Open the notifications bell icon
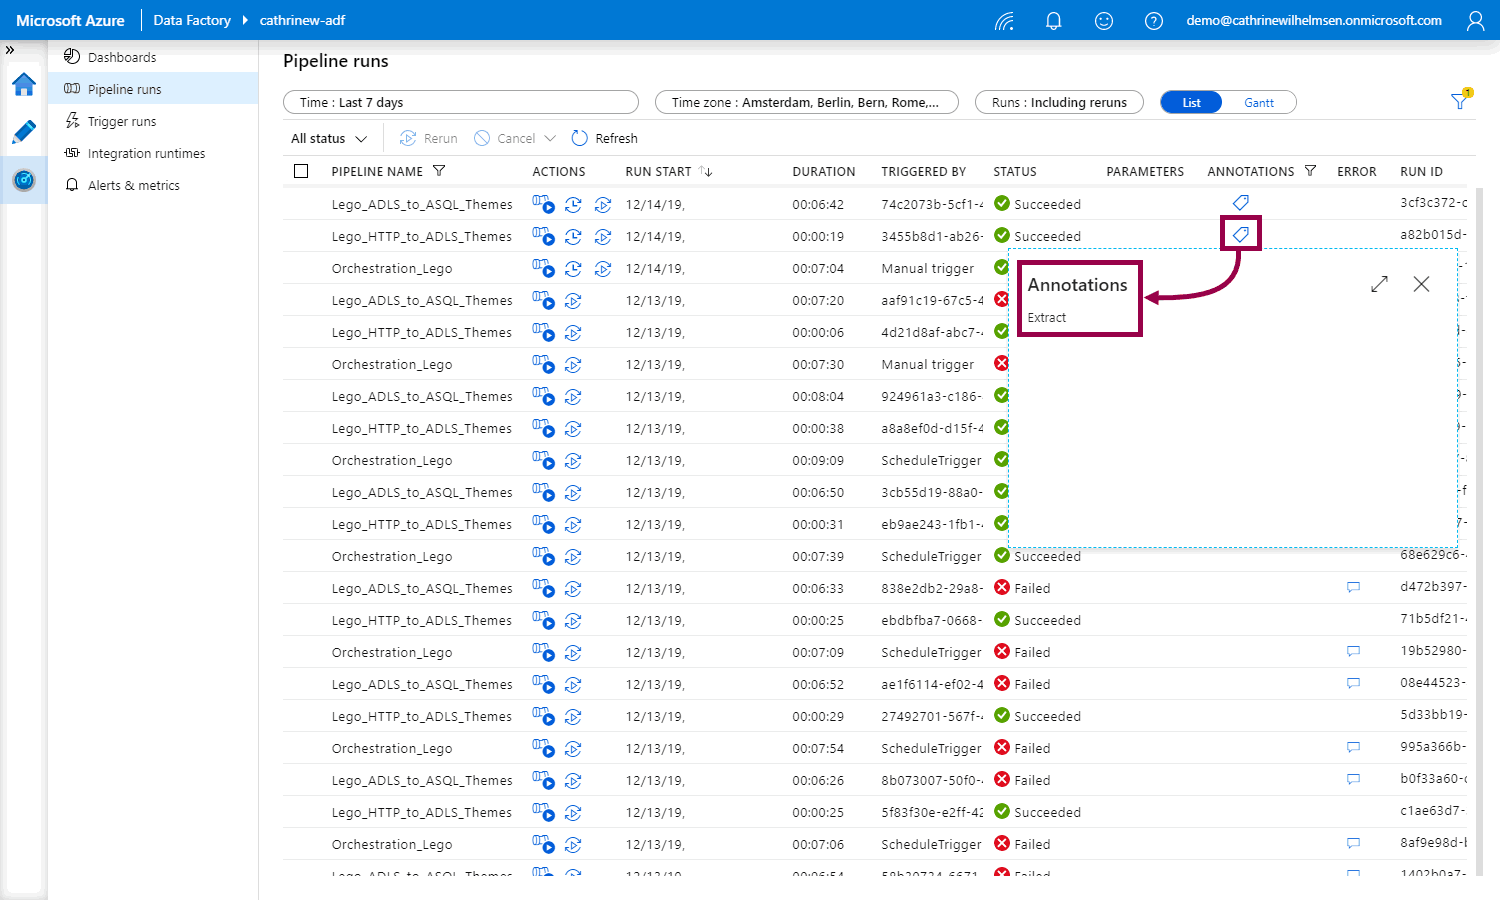This screenshot has height=900, width=1500. coord(1053,21)
